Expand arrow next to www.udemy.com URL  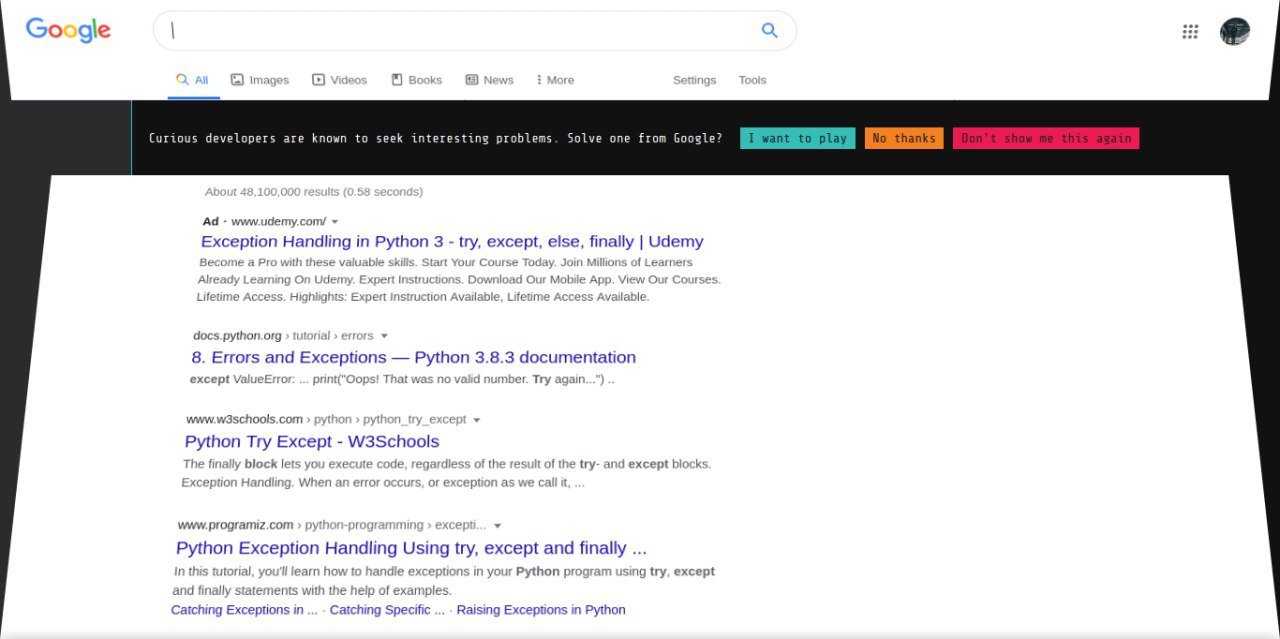pyautogui.click(x=335, y=222)
